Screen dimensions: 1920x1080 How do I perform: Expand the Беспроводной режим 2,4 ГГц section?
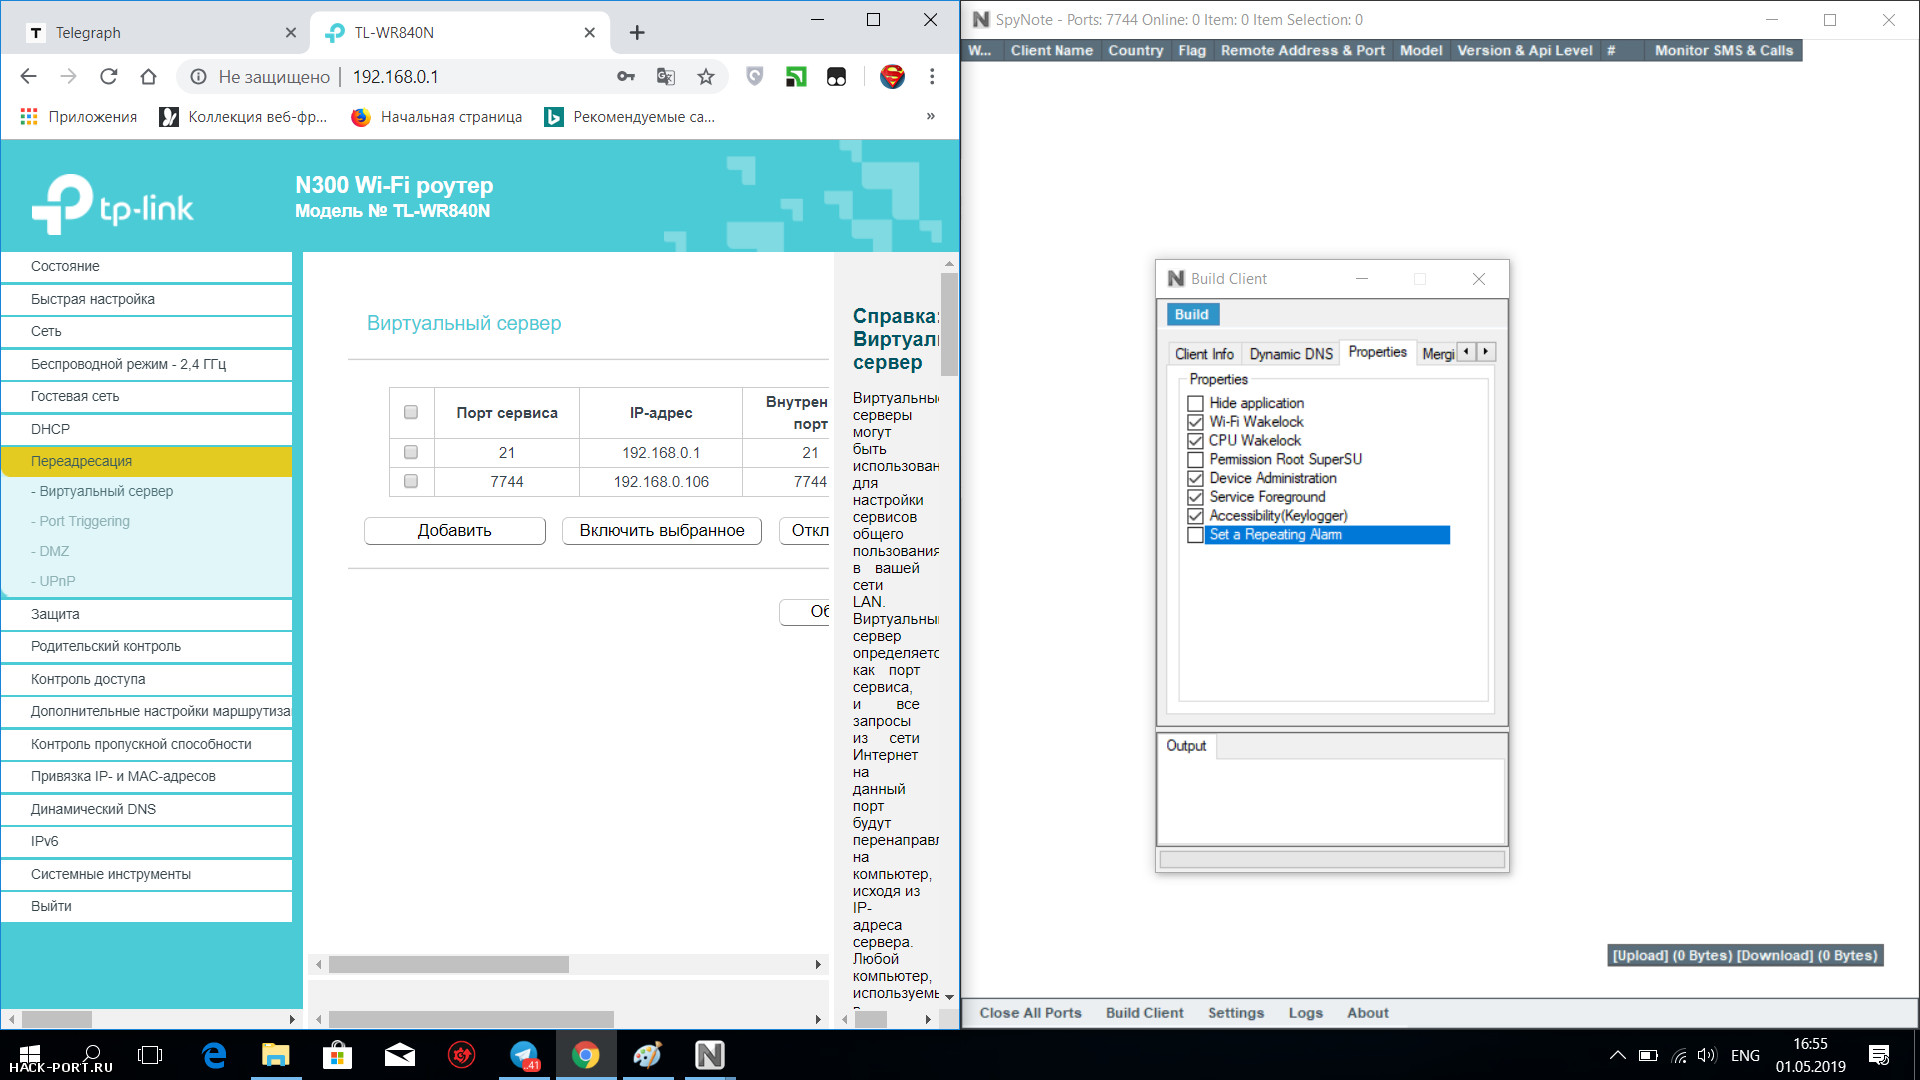147,364
